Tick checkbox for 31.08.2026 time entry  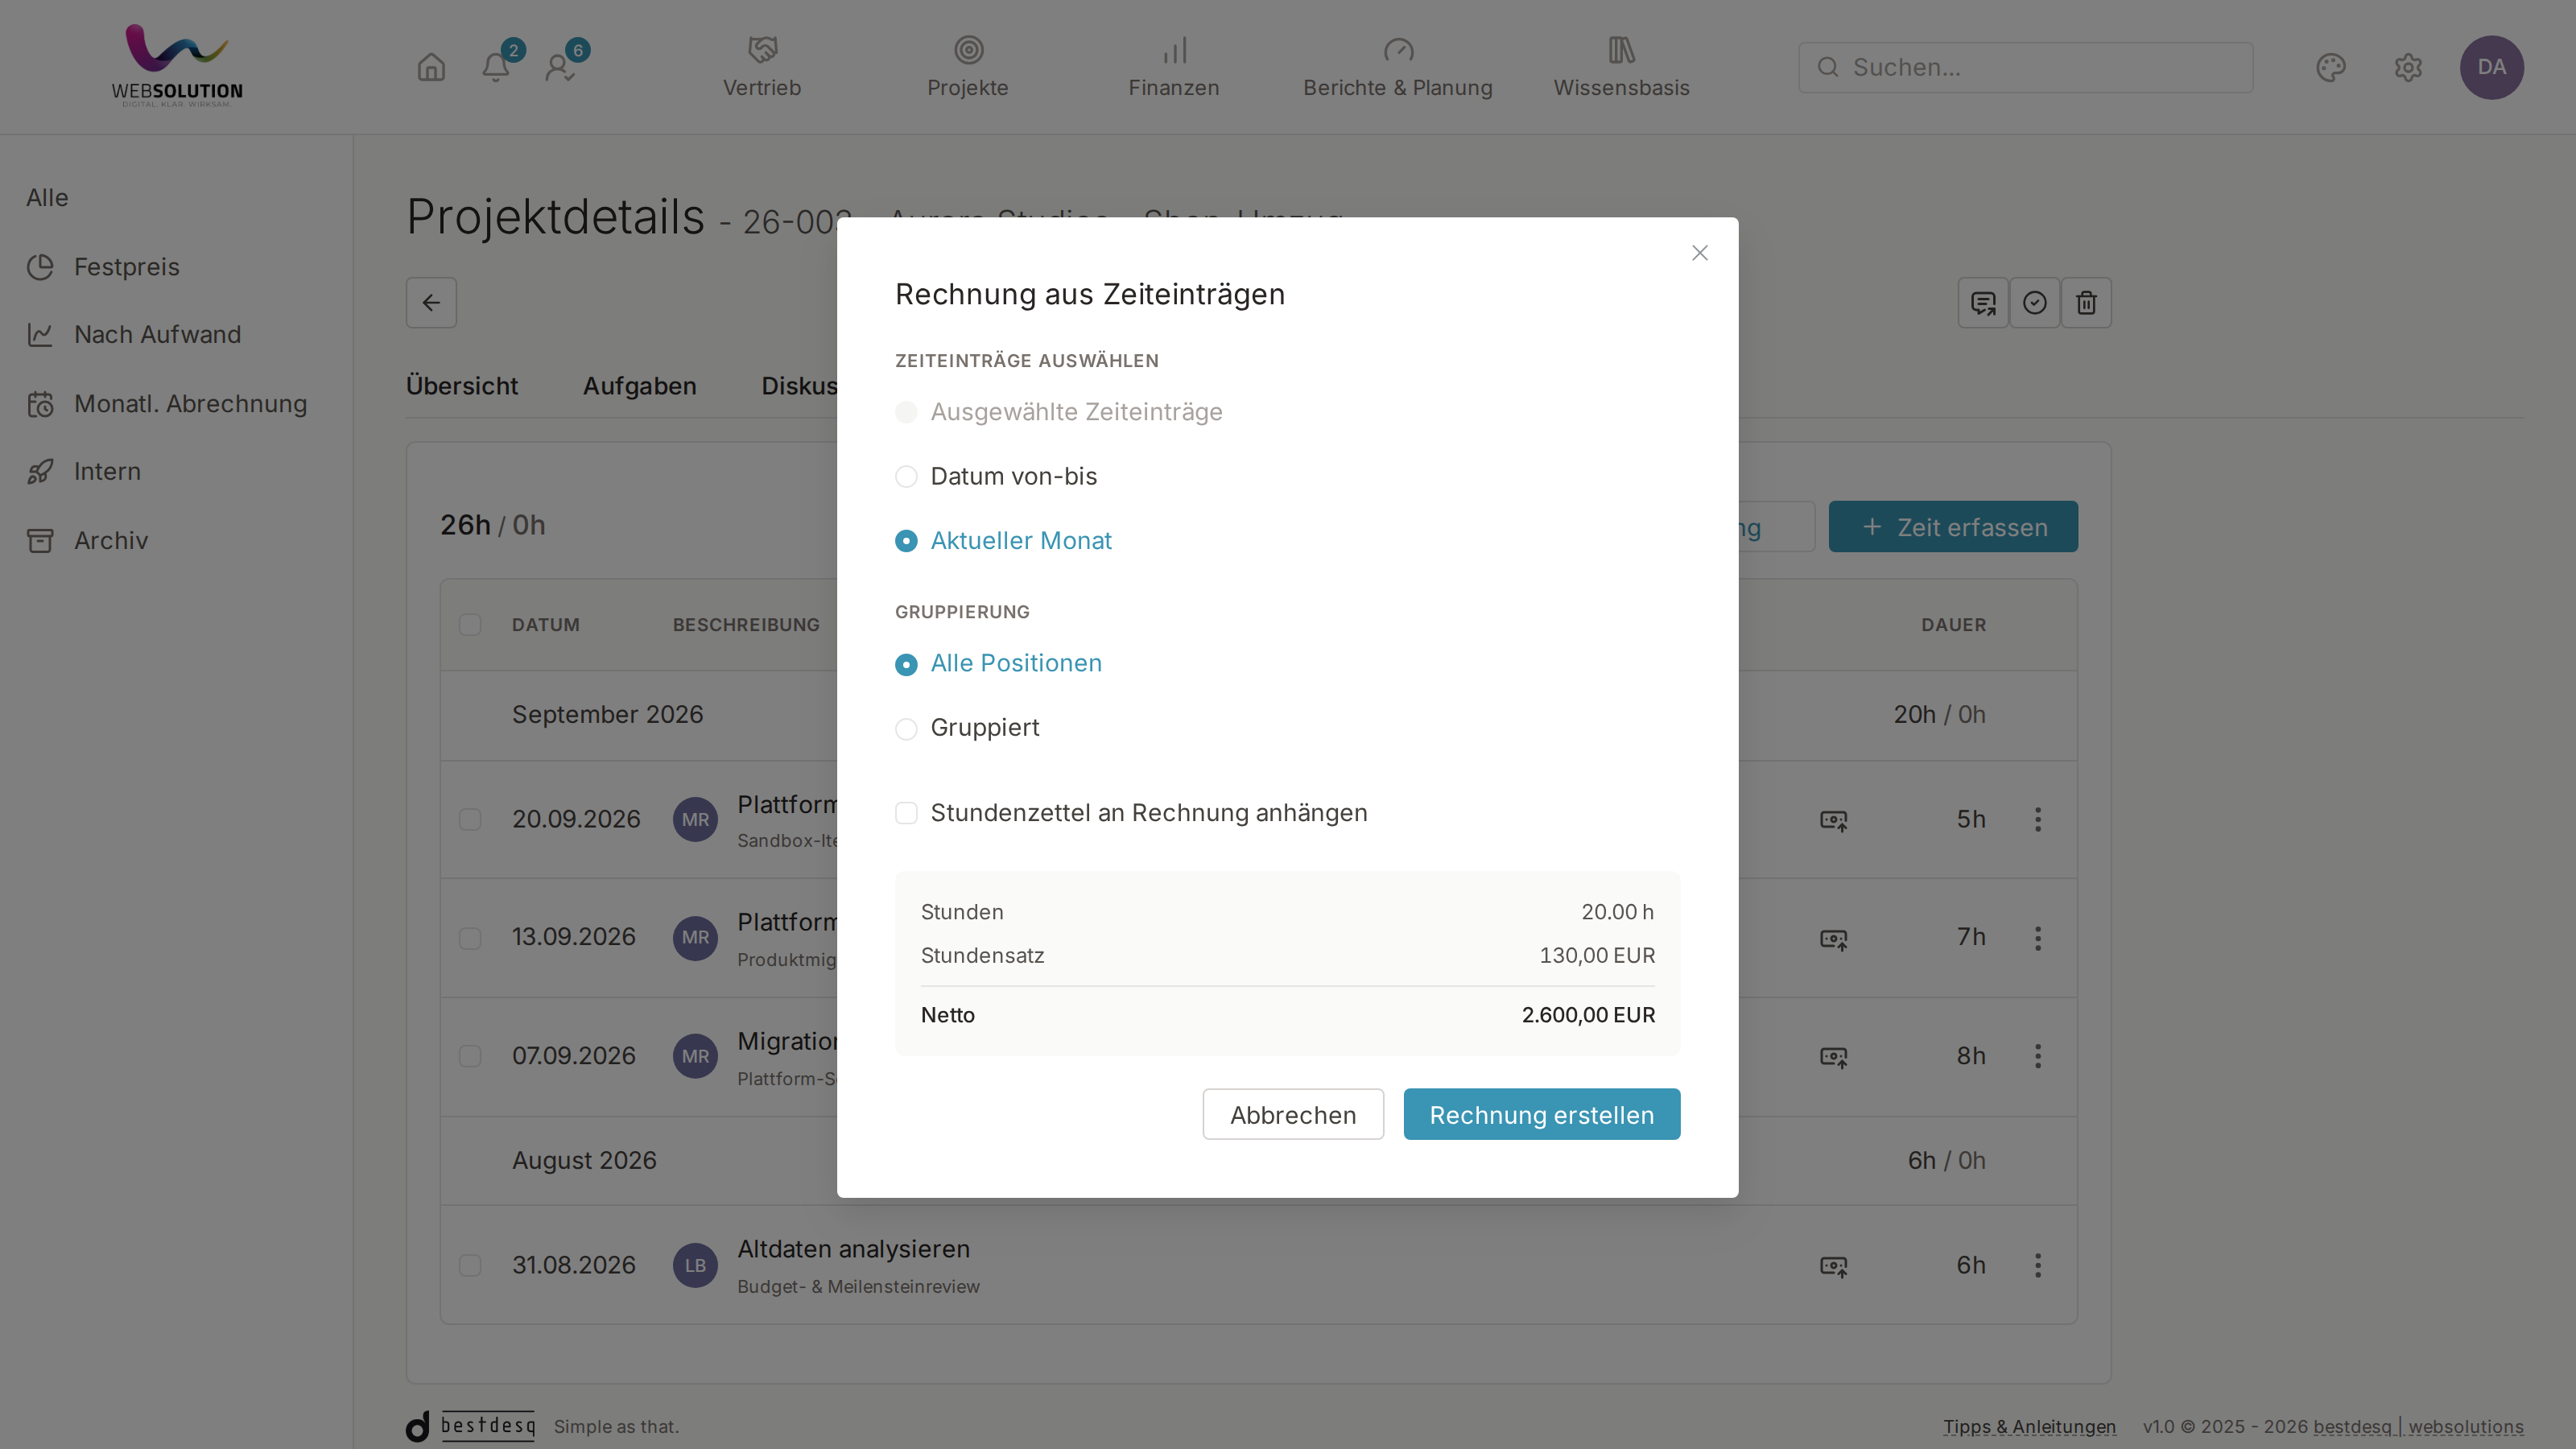[470, 1265]
